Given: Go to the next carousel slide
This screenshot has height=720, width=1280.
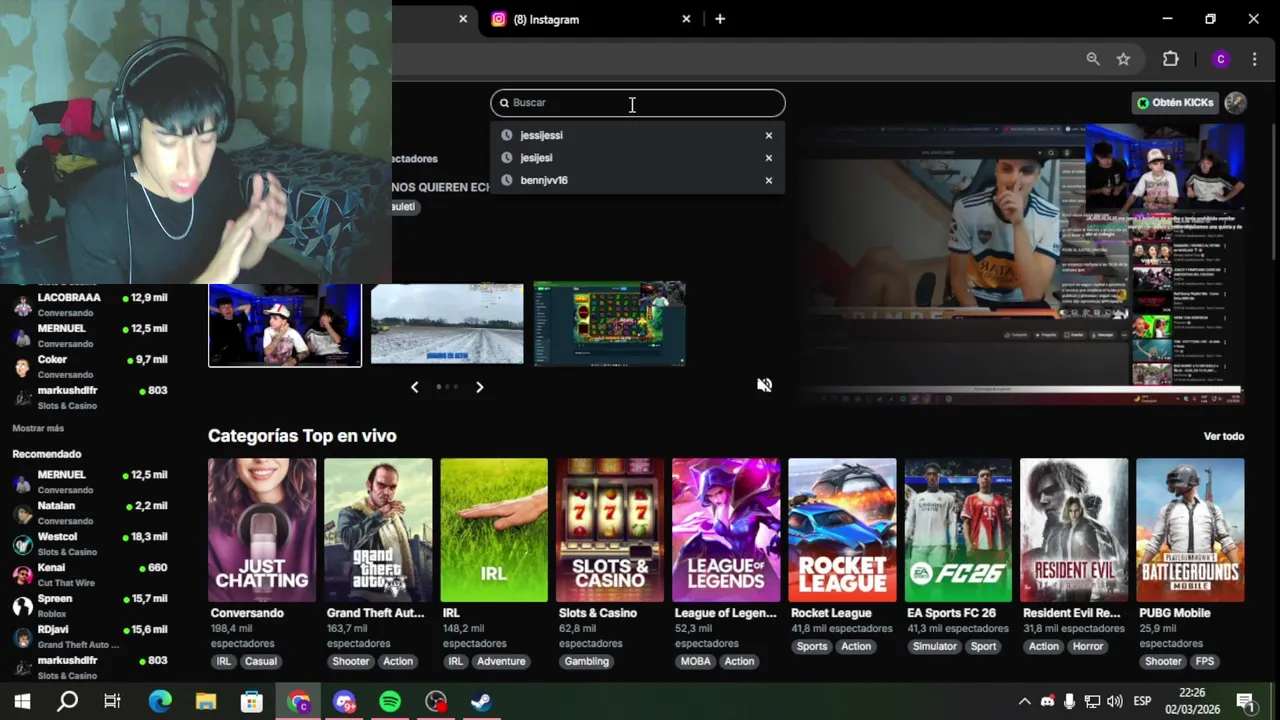Looking at the screenshot, I should tap(479, 387).
